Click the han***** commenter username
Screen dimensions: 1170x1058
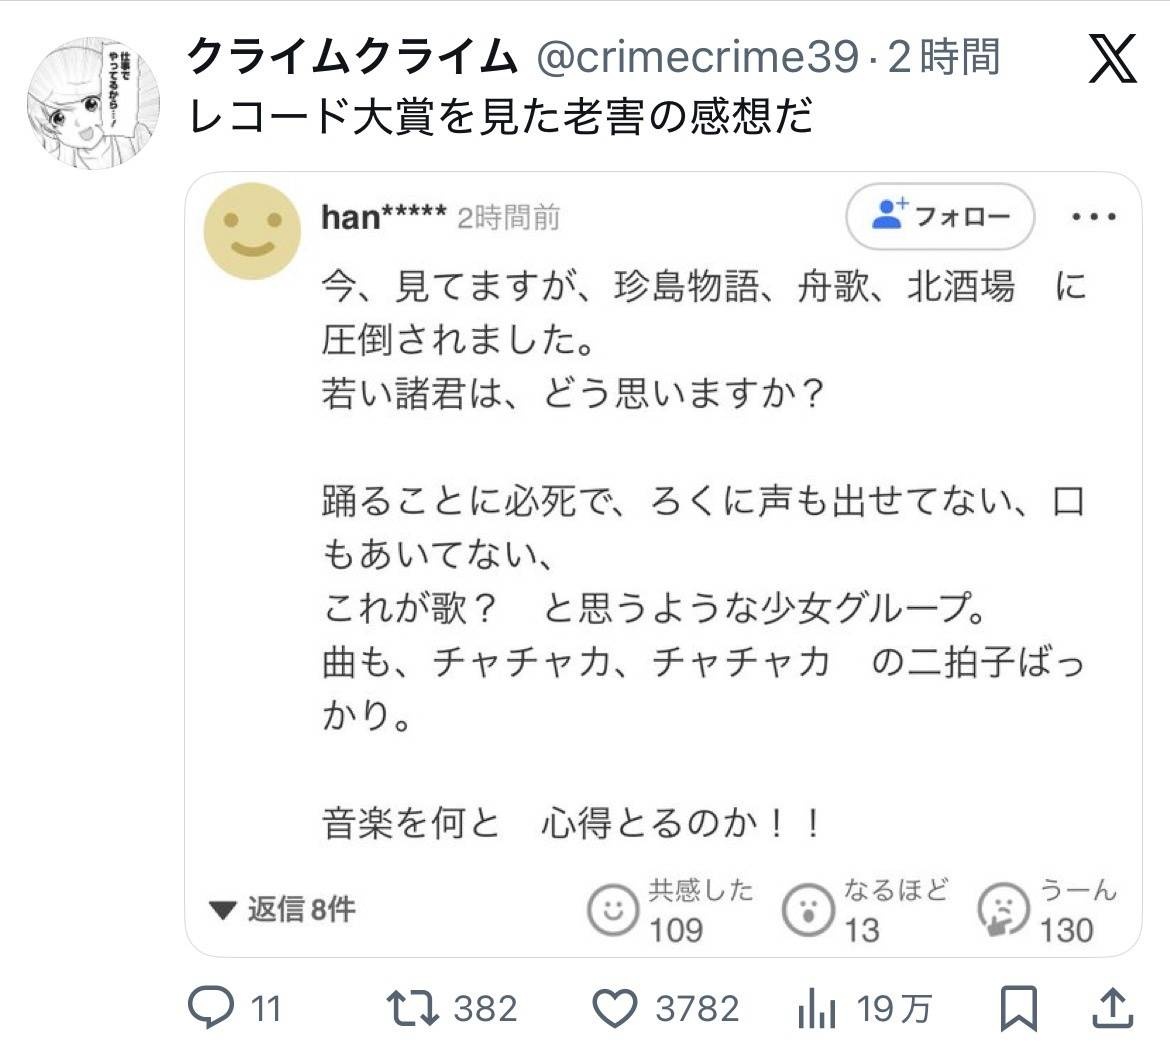point(383,217)
